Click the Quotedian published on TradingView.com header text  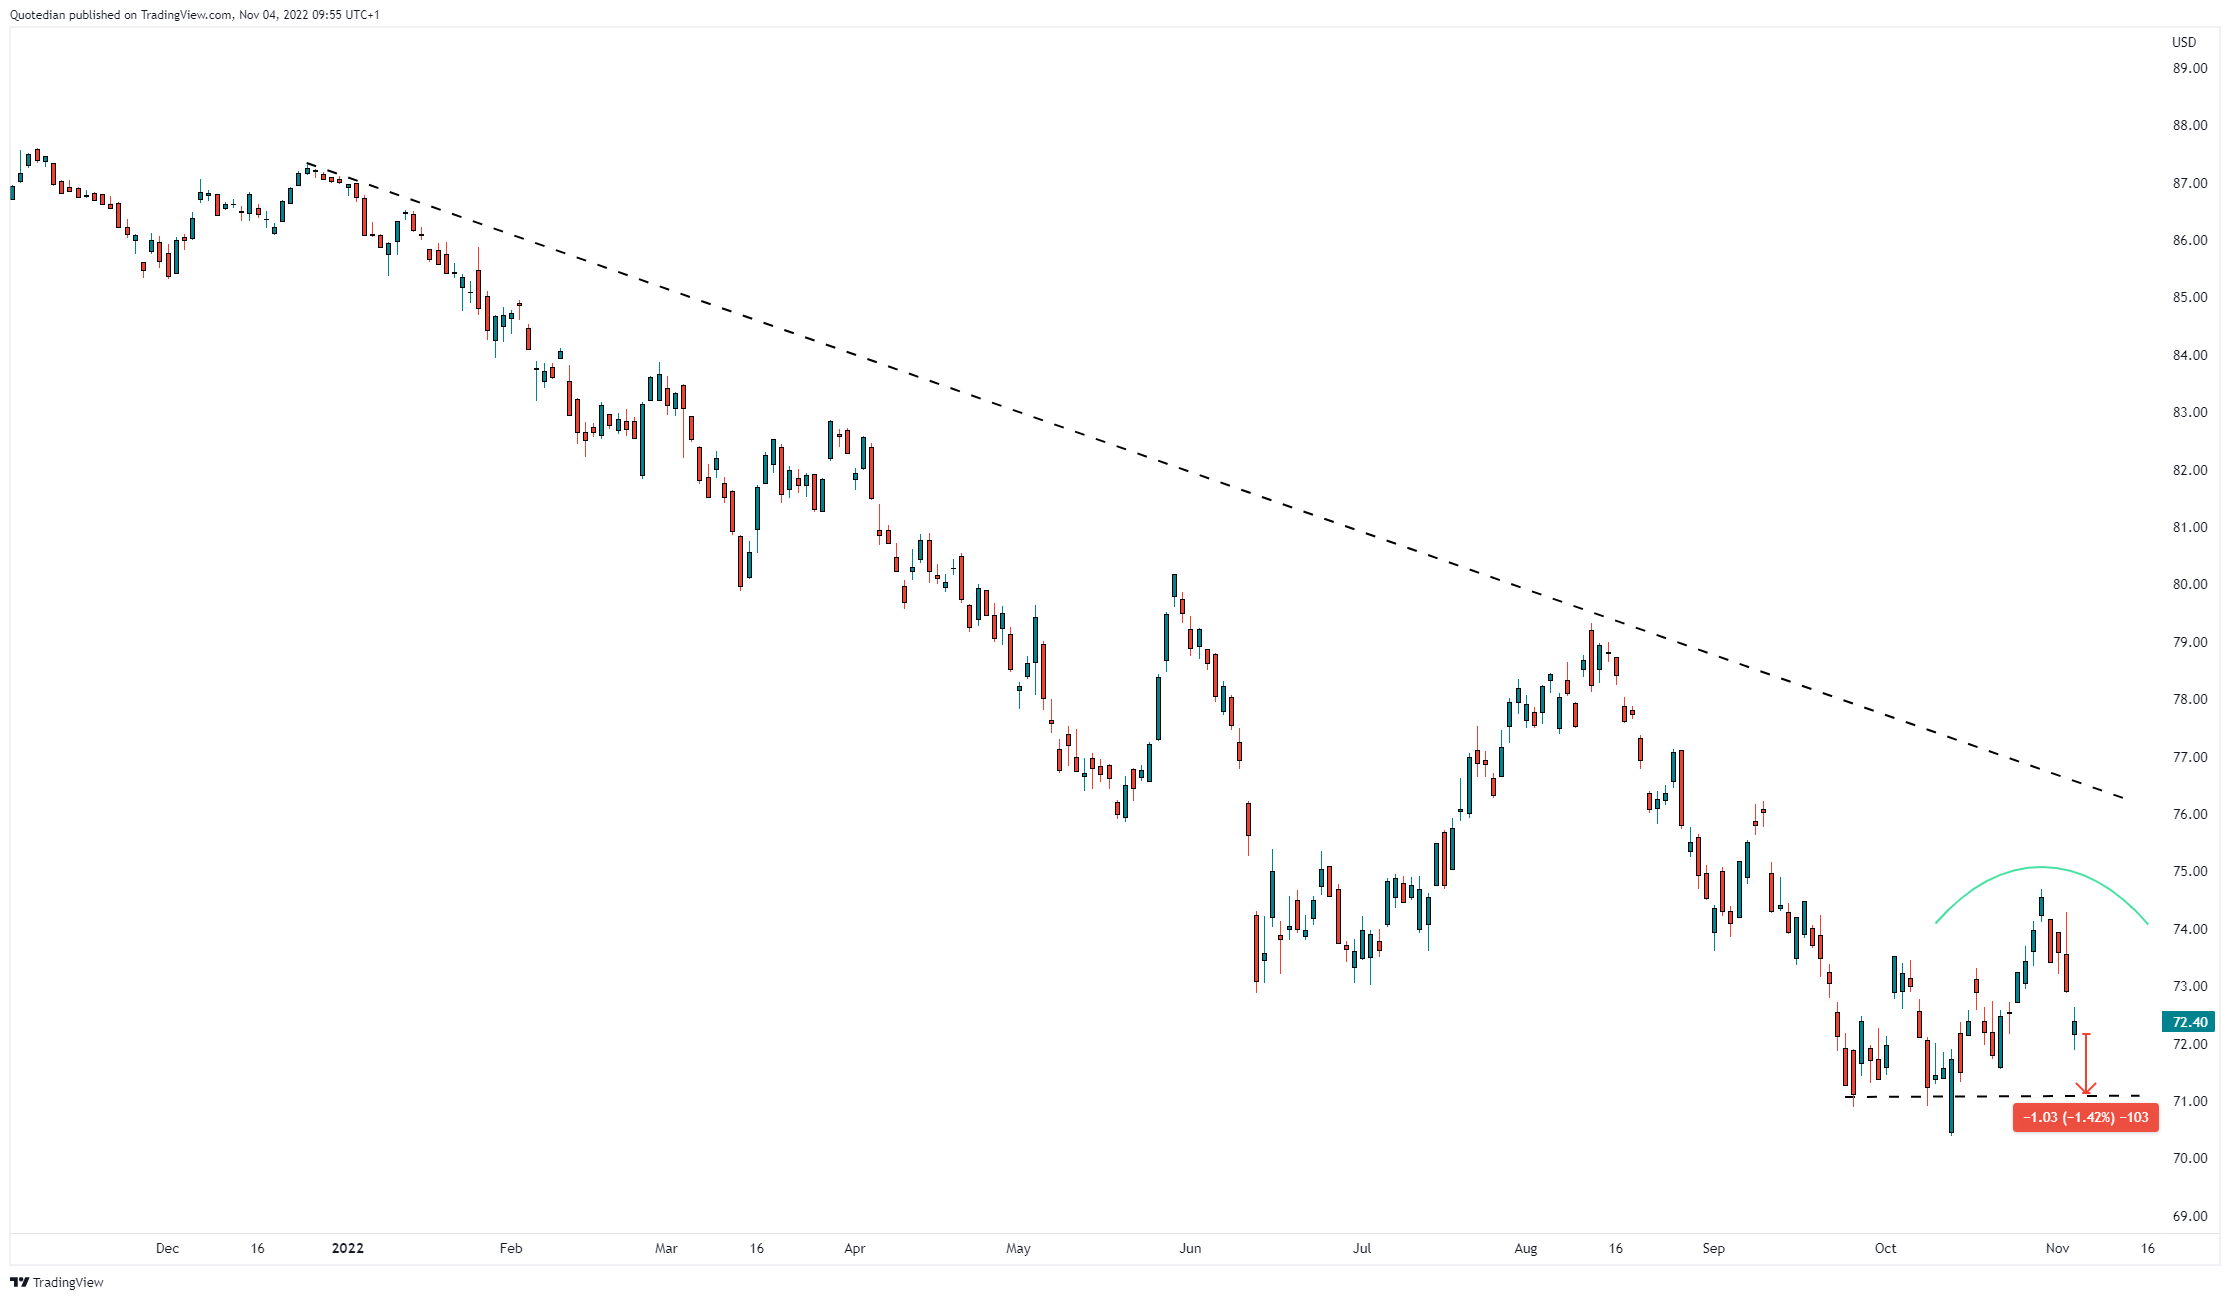195,15
